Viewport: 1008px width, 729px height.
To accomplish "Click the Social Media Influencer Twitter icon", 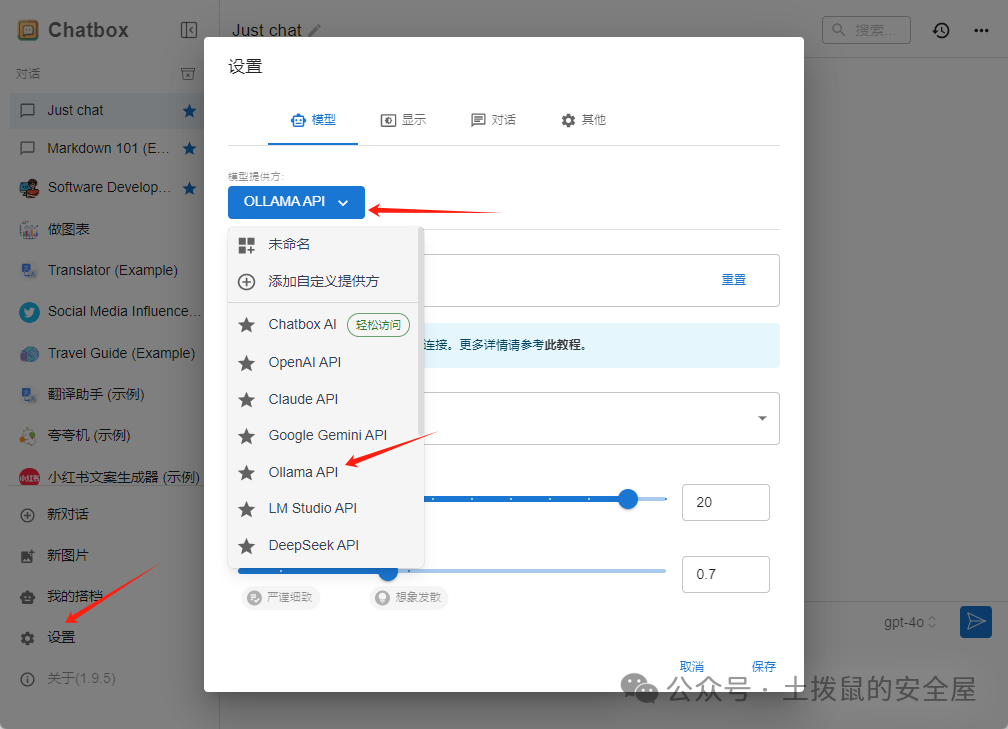I will pyautogui.click(x=29, y=312).
